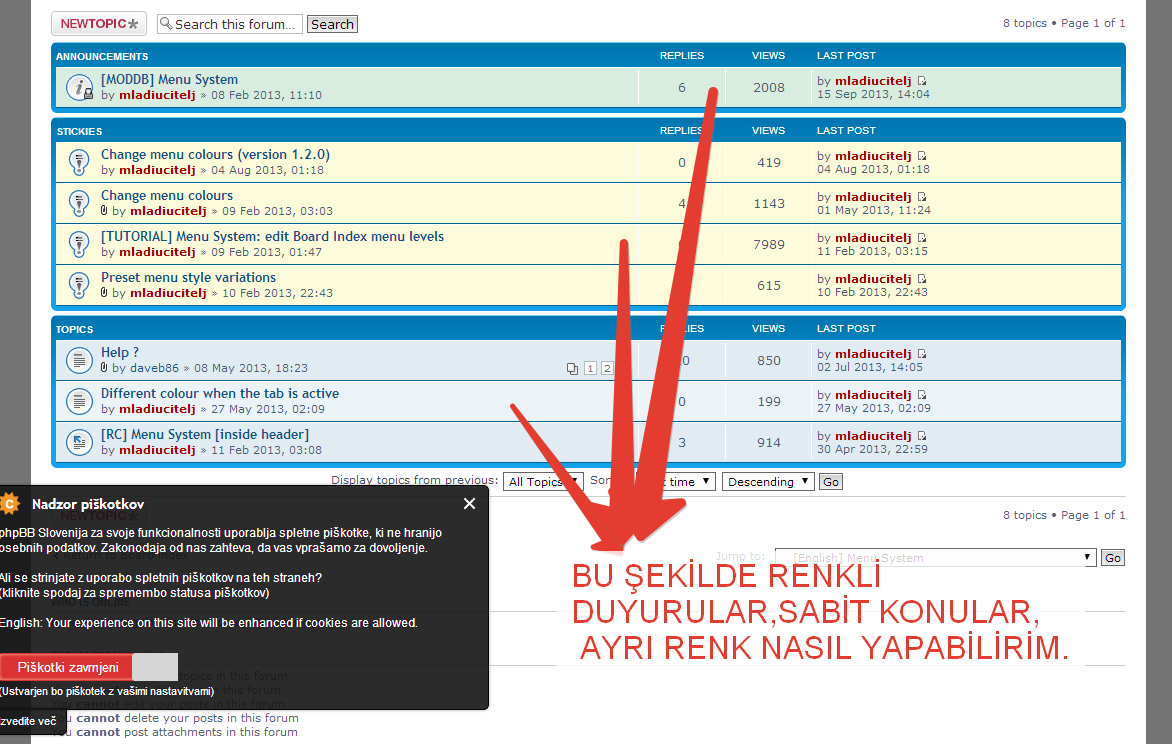View last post icon dated 02 Jul 2013
This screenshot has width=1172, height=744.
point(922,354)
